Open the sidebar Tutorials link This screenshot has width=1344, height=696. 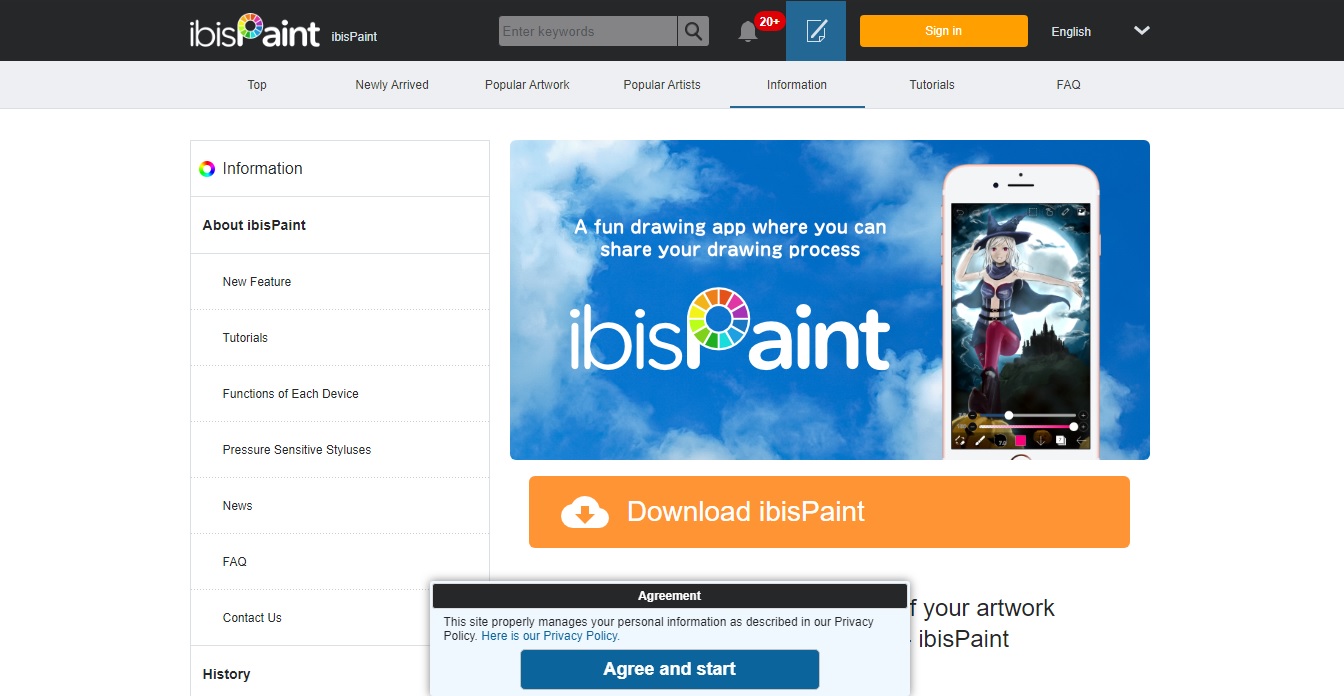(340, 338)
